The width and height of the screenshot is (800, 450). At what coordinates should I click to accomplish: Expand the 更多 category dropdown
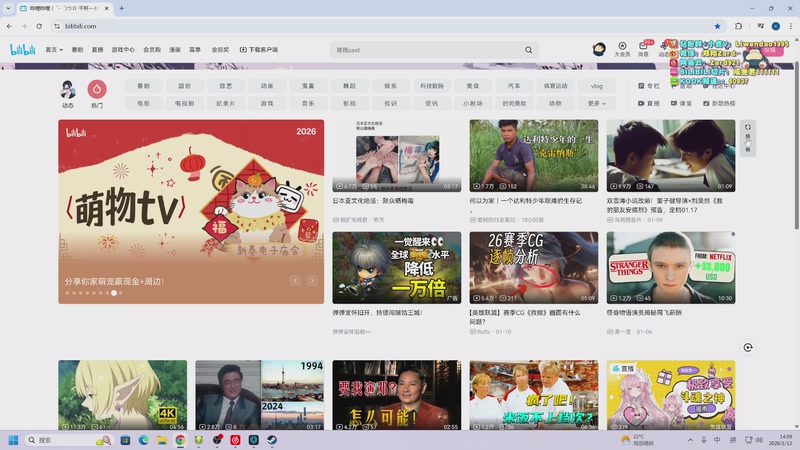click(596, 103)
